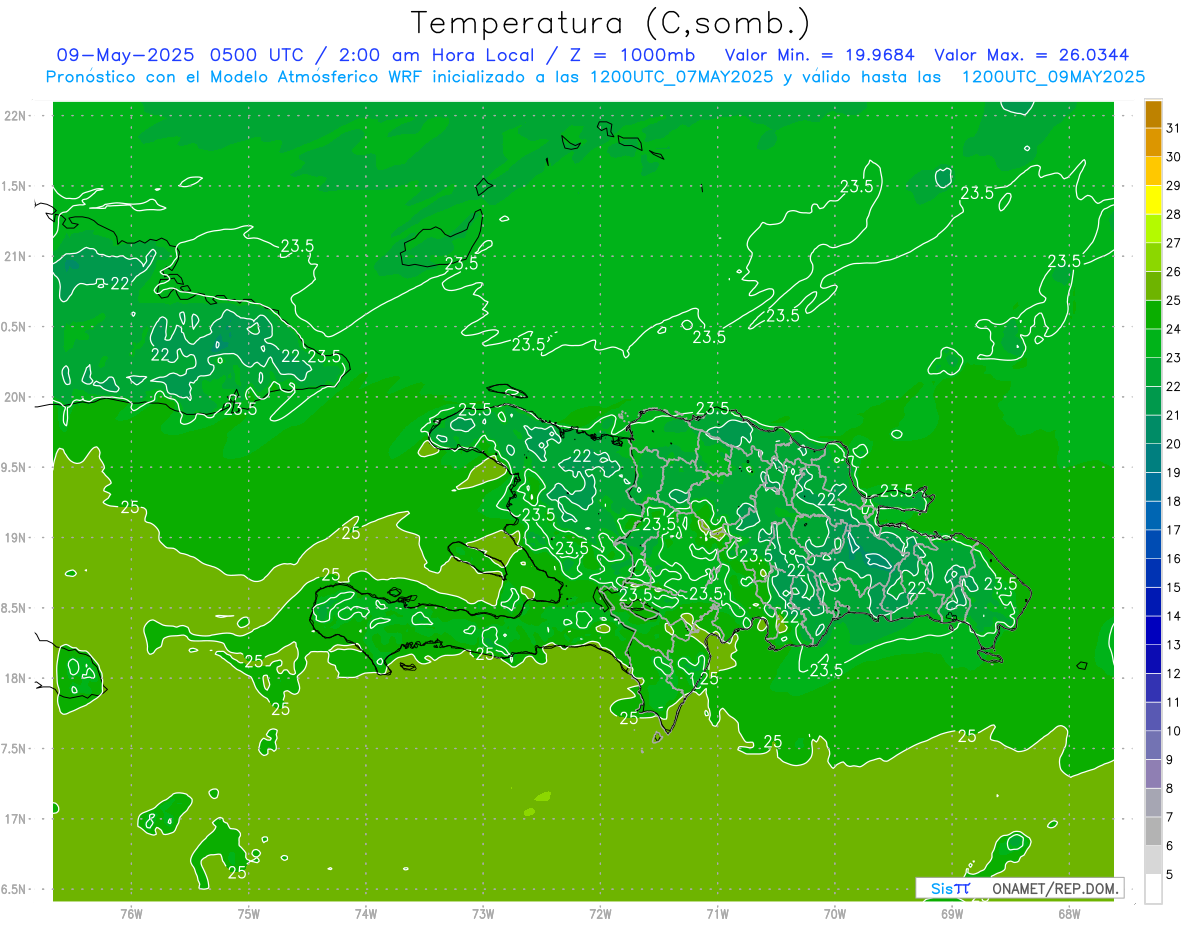Click 'Pronóstico con el Modelo Atmósferico WRF' text

tap(236, 77)
